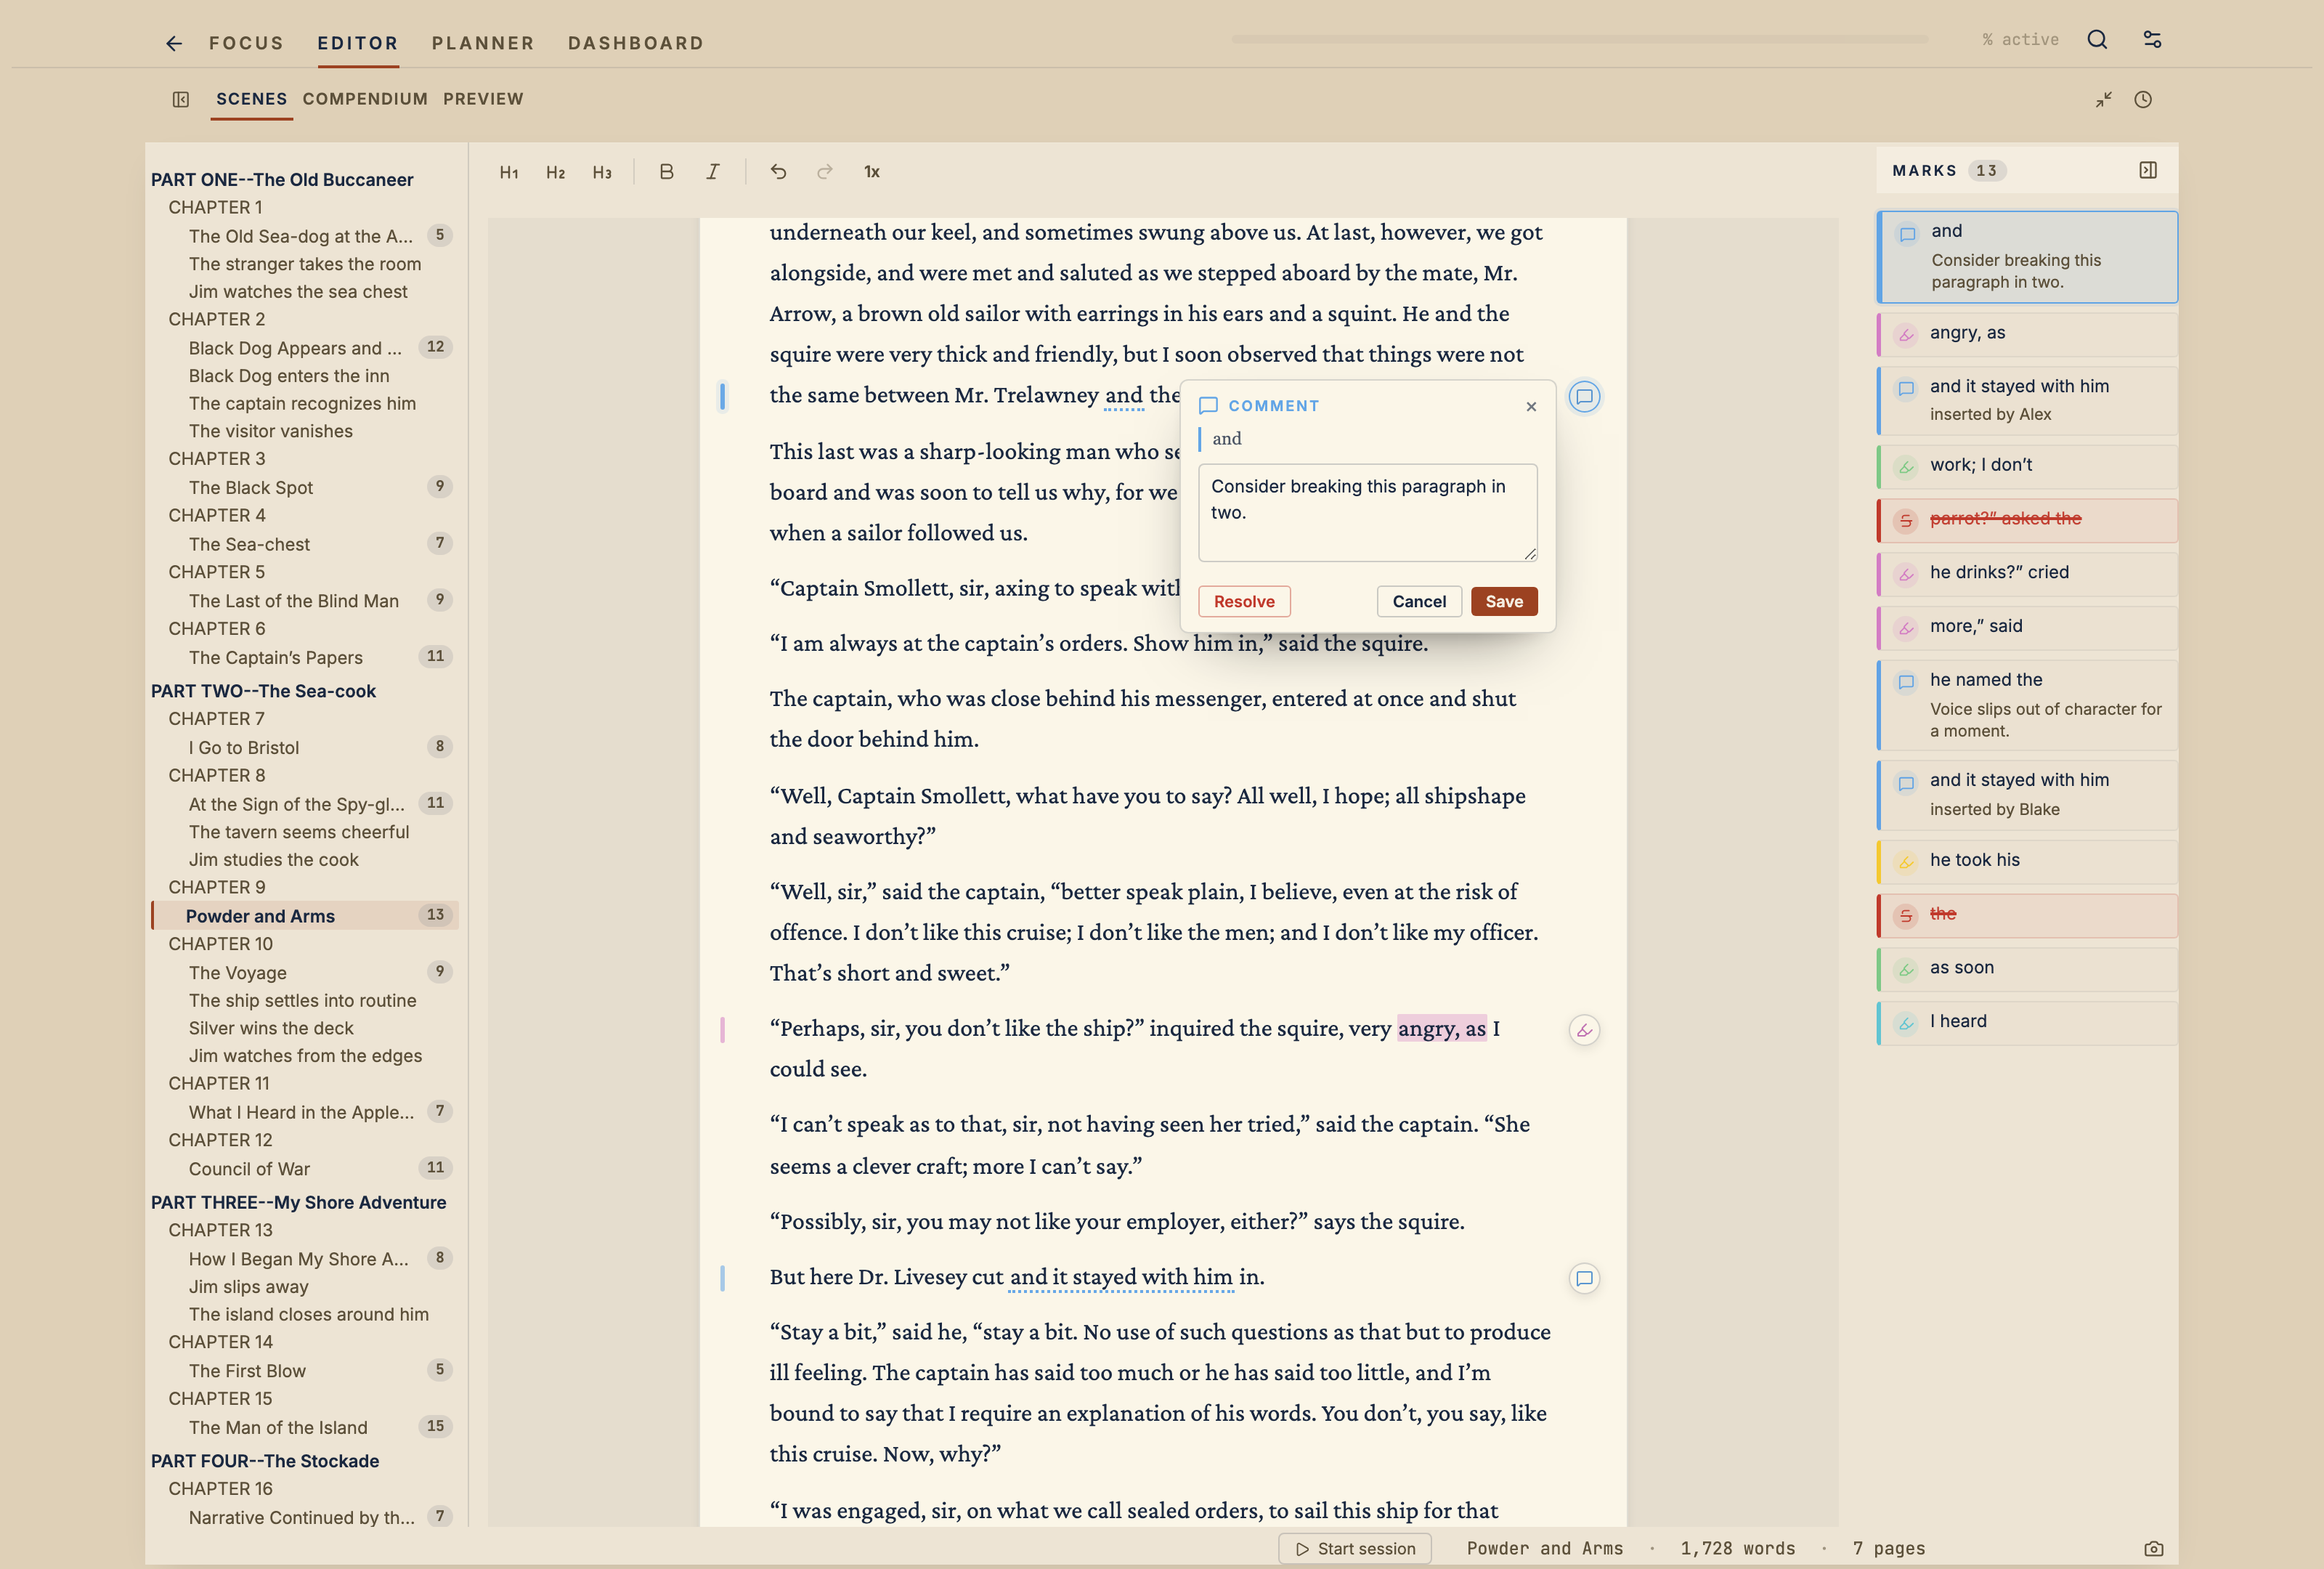This screenshot has height=1569, width=2324.
Task: Open 'The Black Spot' scene
Action: click(x=250, y=488)
